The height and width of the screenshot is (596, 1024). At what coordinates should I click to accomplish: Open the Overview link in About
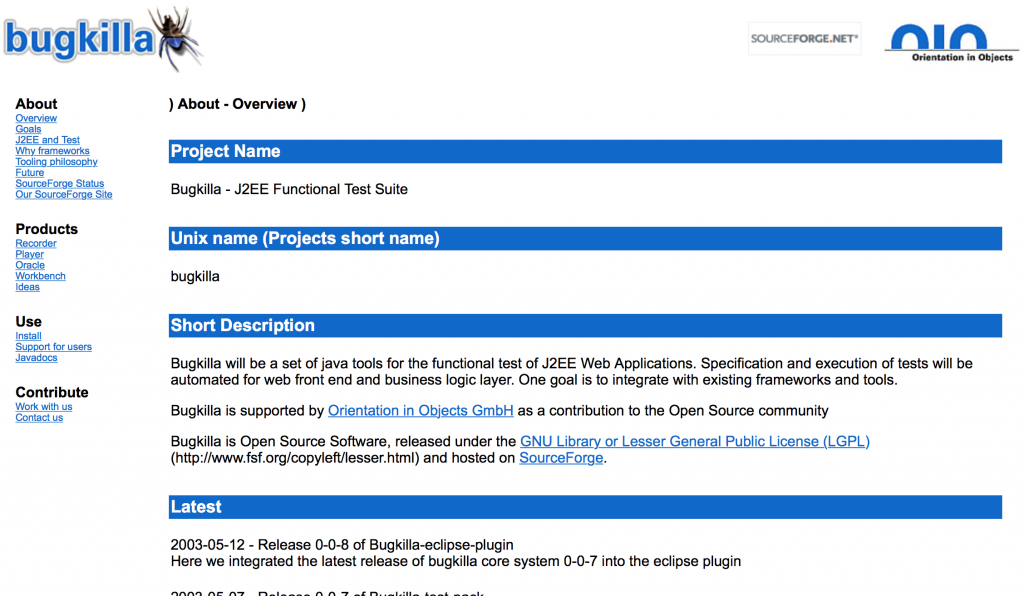click(36, 118)
